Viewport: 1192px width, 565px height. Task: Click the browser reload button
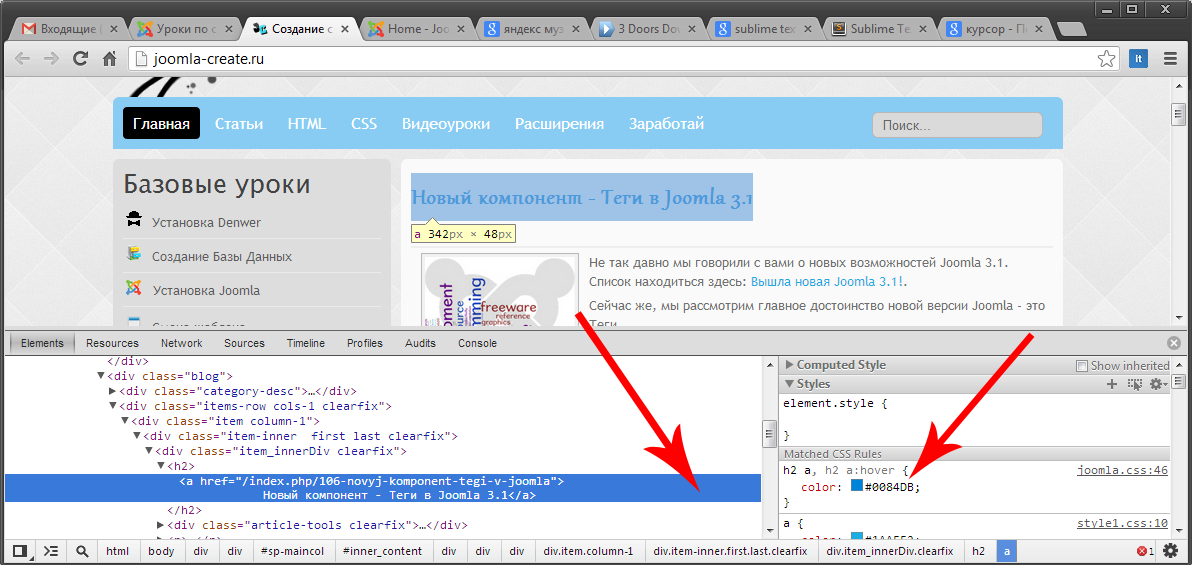click(81, 59)
